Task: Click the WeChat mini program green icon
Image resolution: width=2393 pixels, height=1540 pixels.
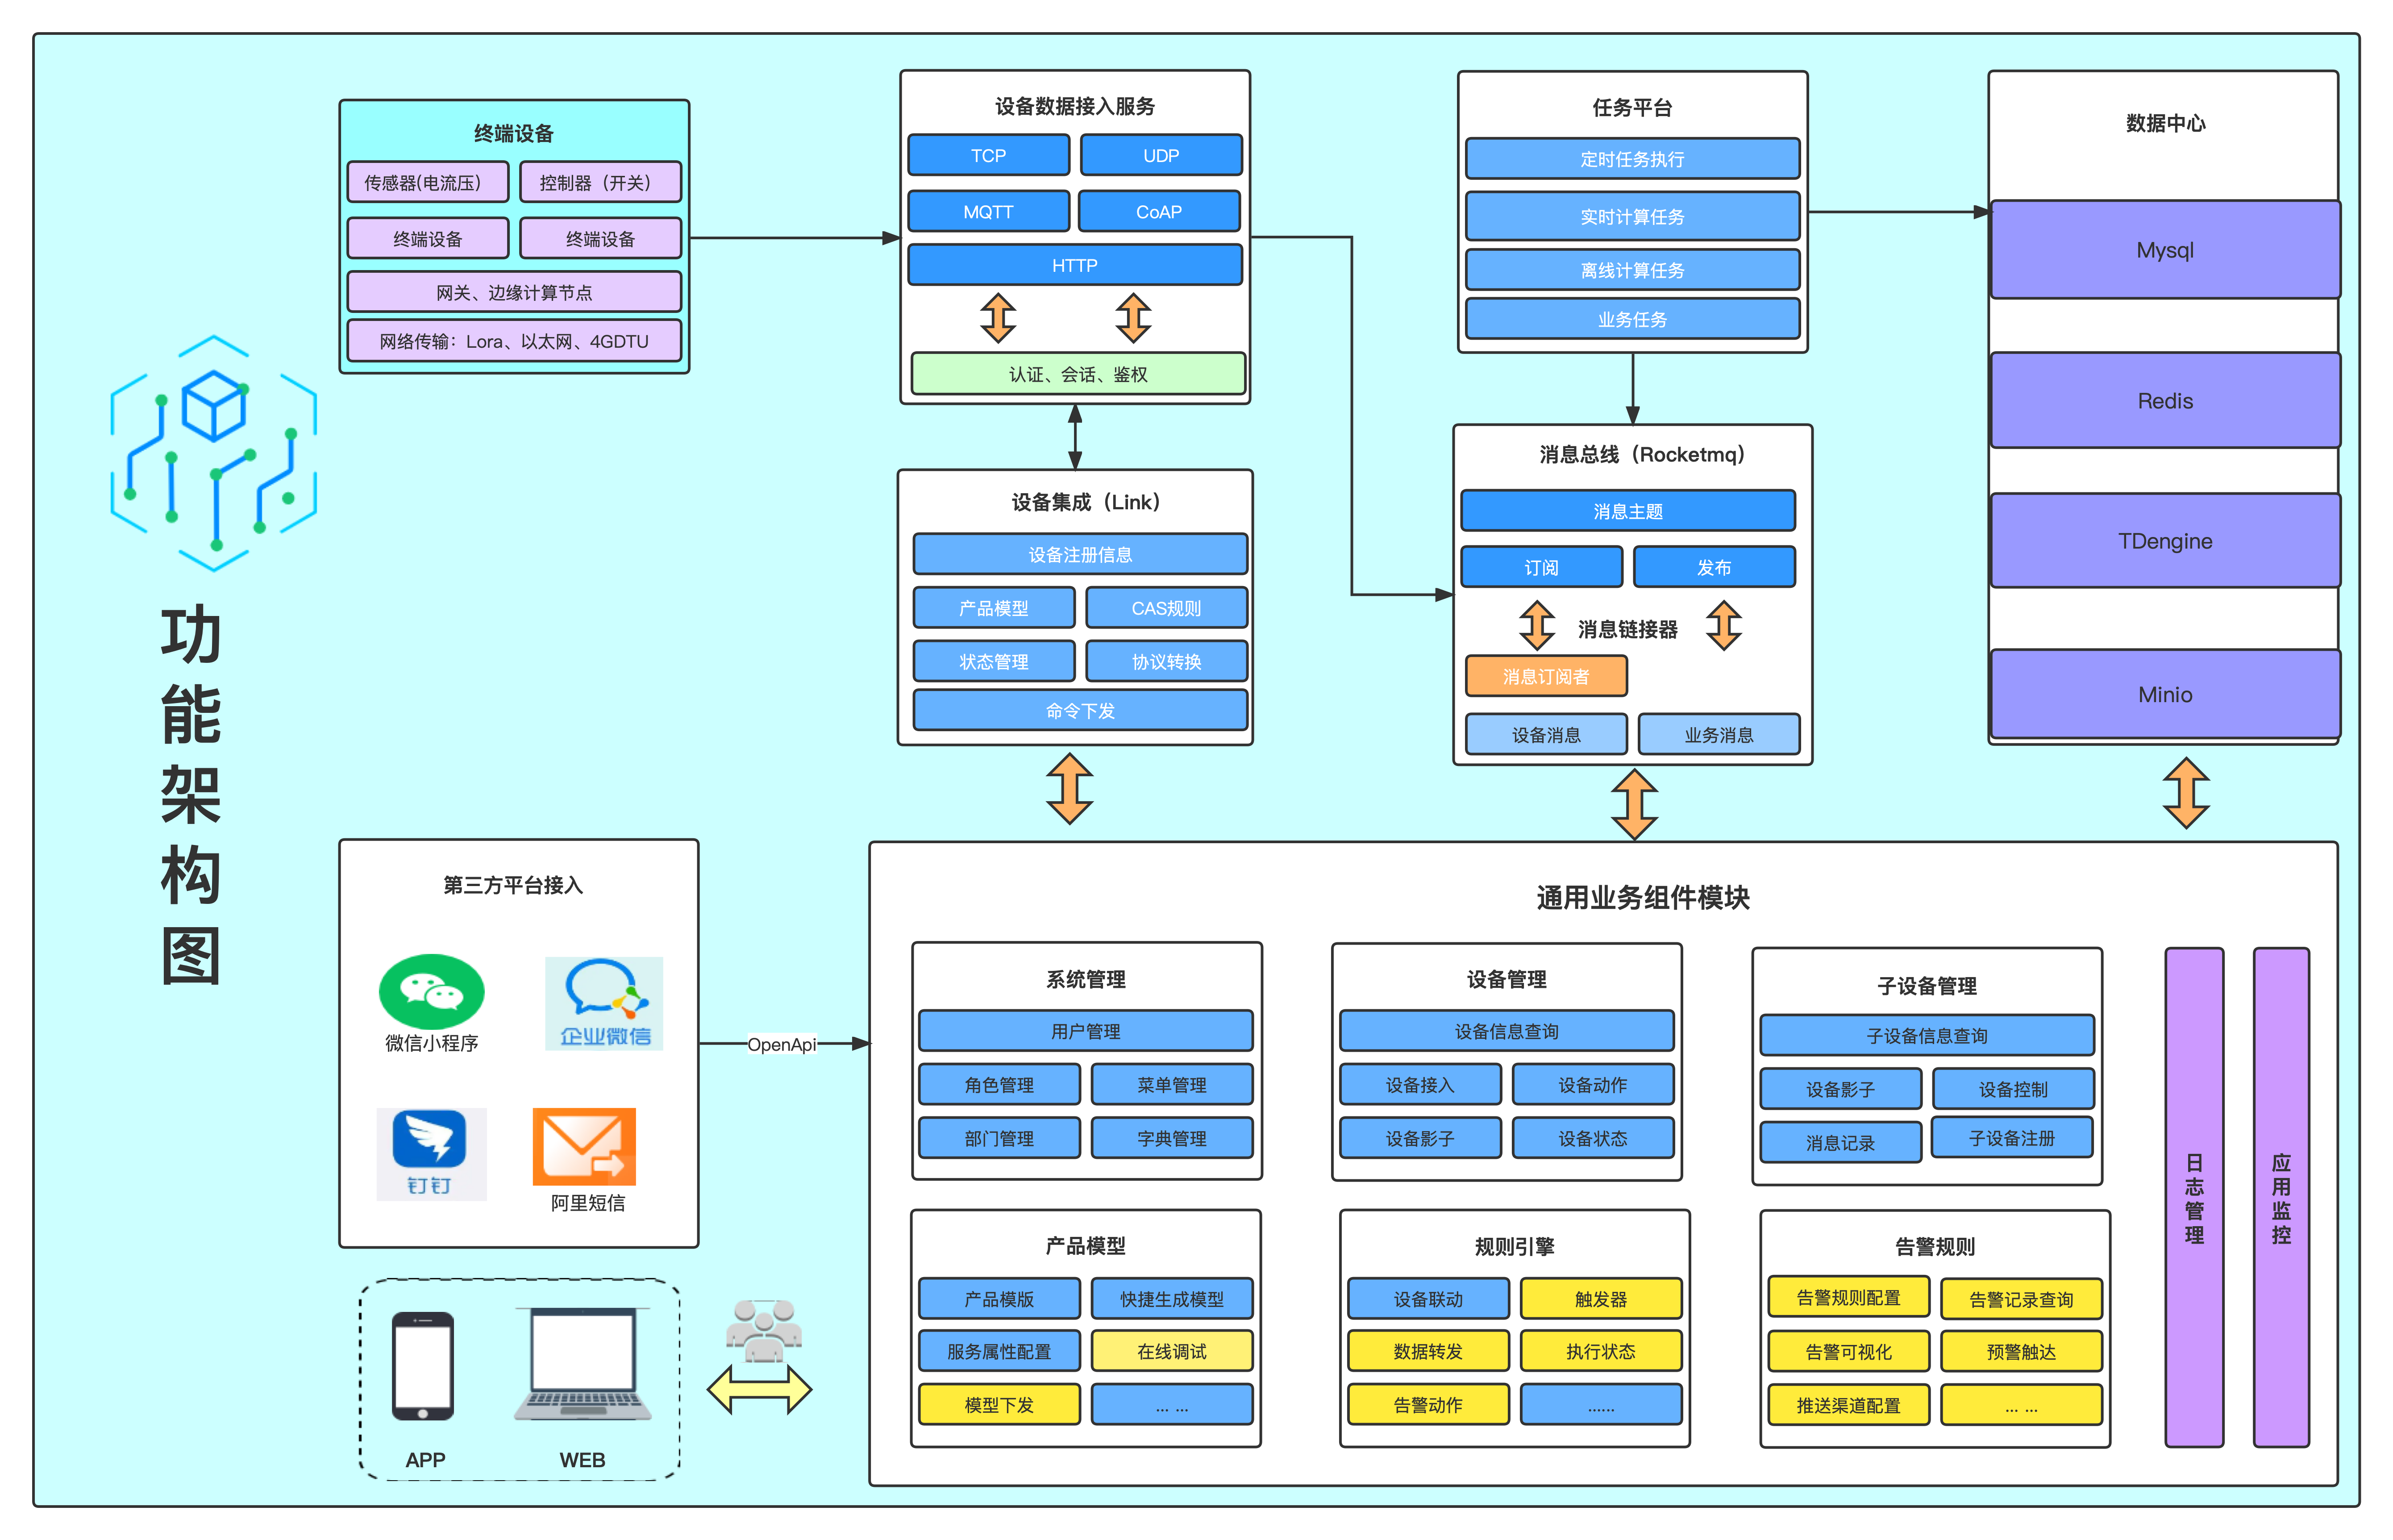Action: click(431, 991)
